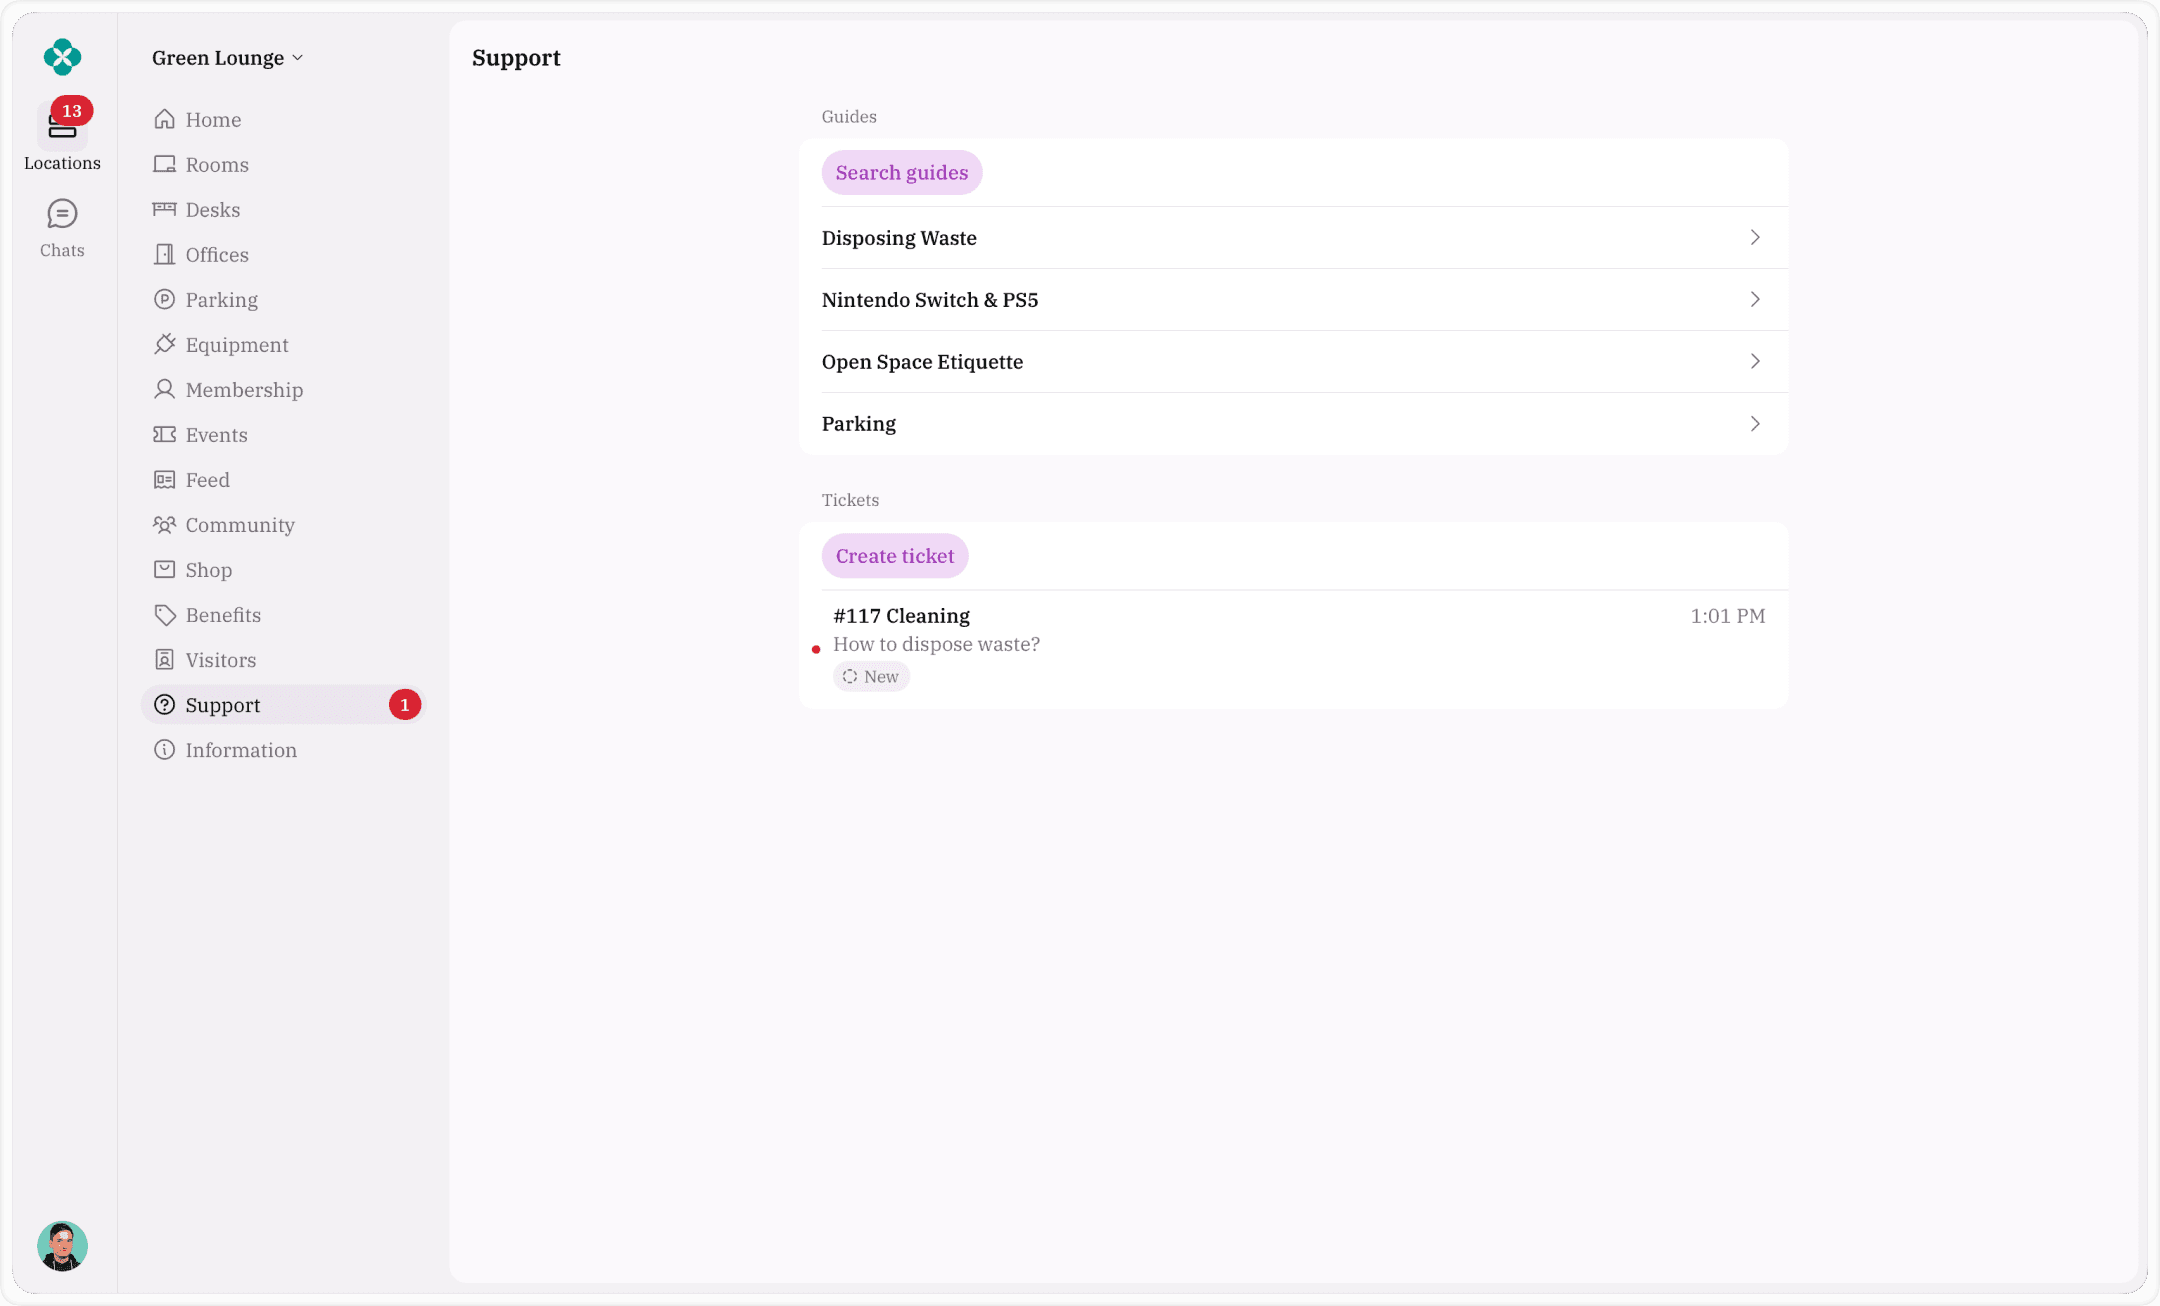
Task: Open the user avatar profile picture
Action: 62,1246
